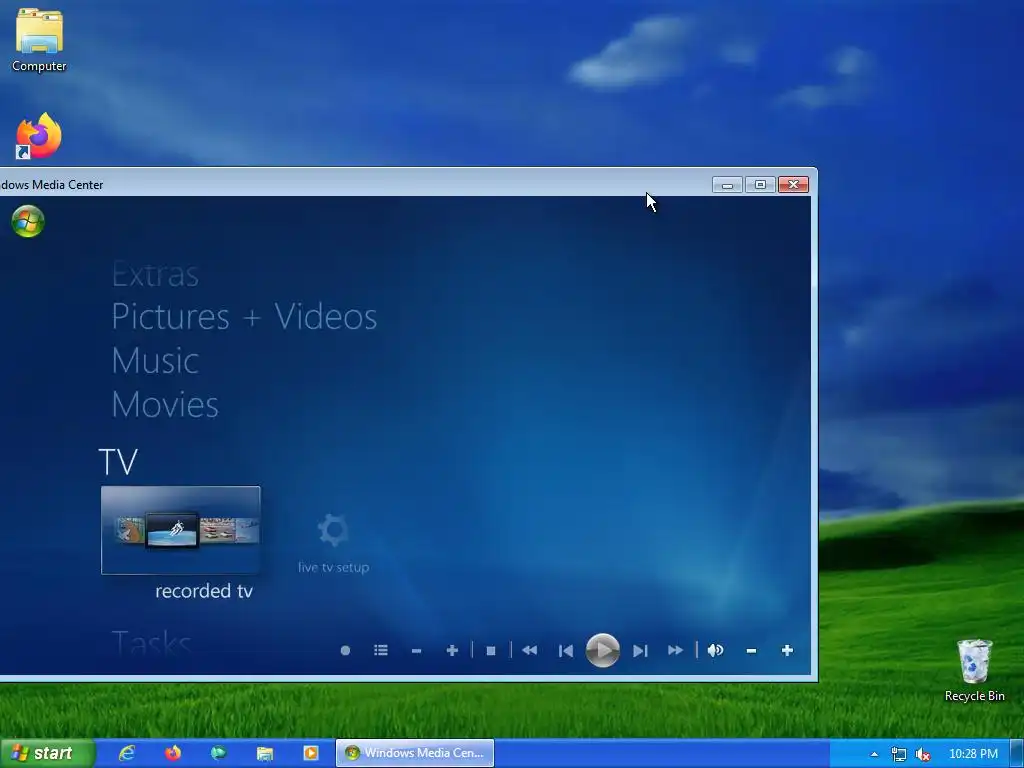1024x768 pixels.
Task: Launch Internet Explorer from taskbar
Action: coord(127,753)
